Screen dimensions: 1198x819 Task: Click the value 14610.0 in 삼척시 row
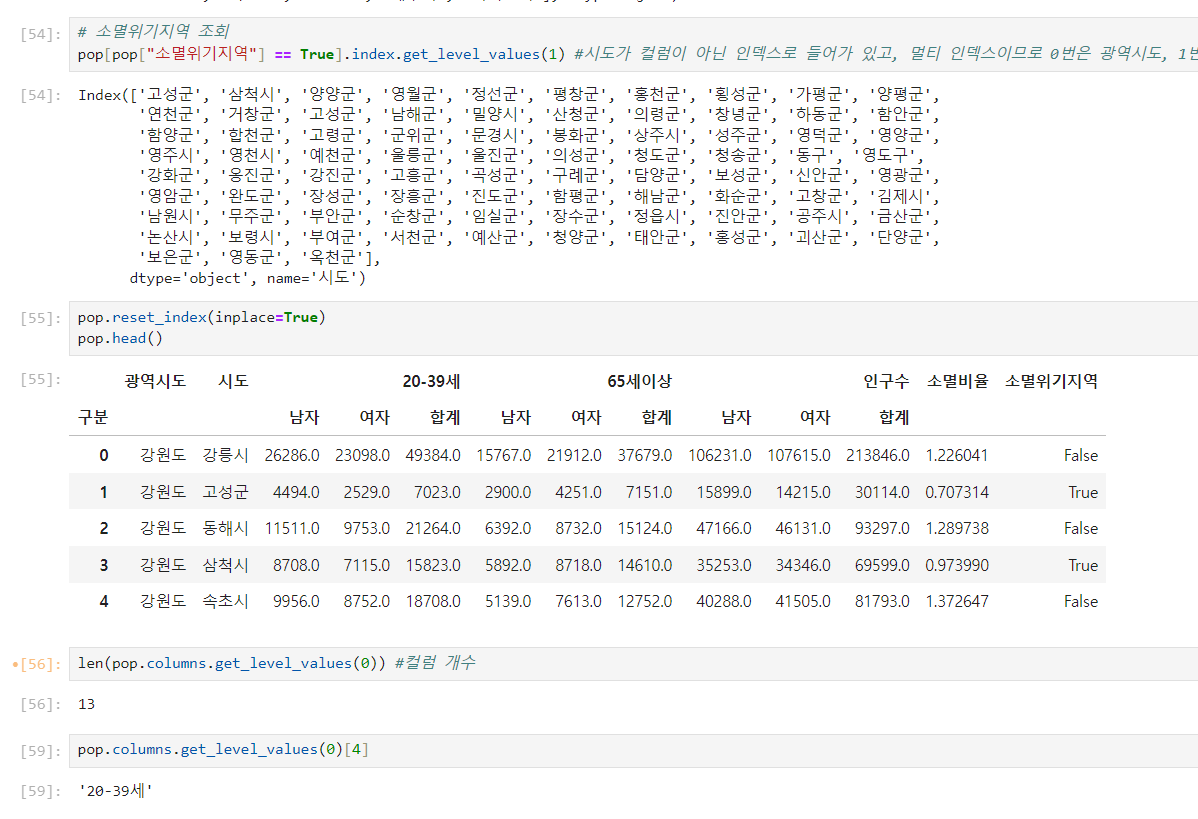point(645,565)
